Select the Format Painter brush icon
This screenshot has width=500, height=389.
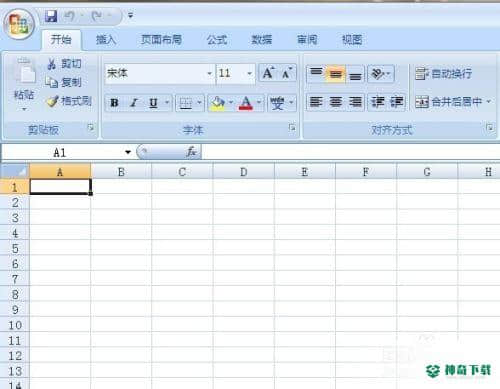tap(52, 101)
